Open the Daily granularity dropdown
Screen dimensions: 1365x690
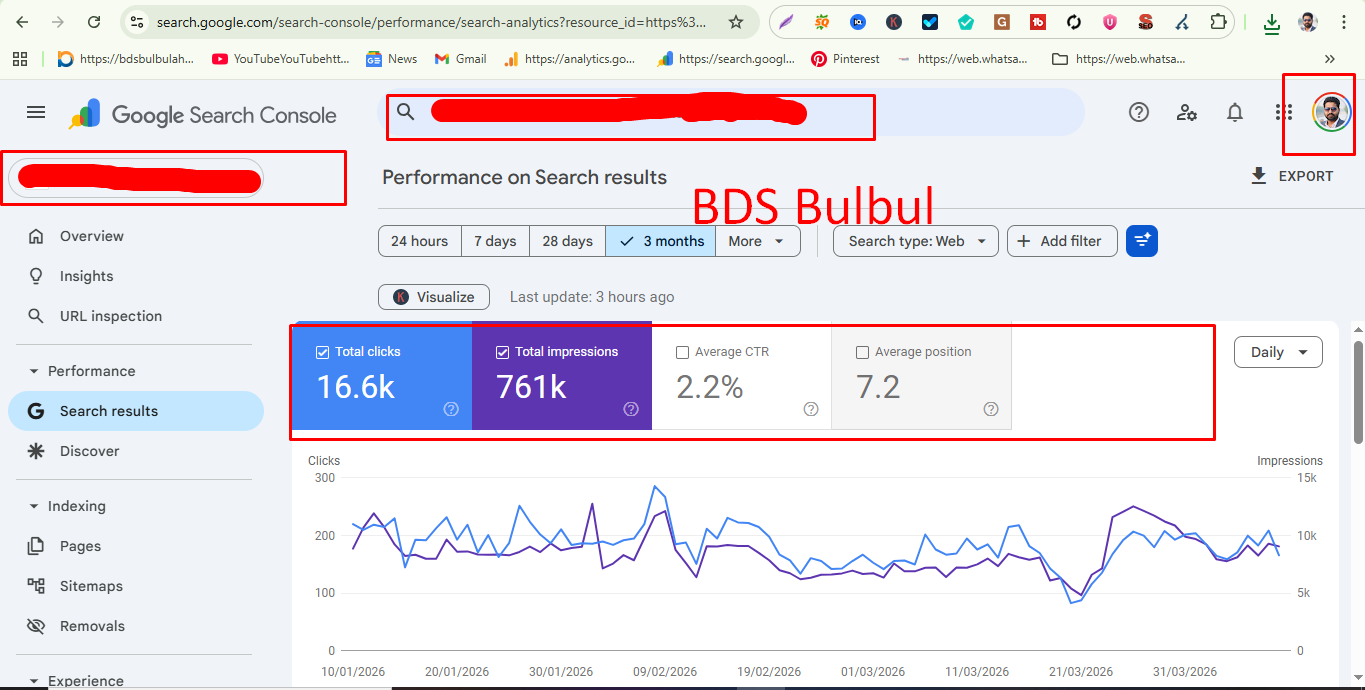[1277, 352]
